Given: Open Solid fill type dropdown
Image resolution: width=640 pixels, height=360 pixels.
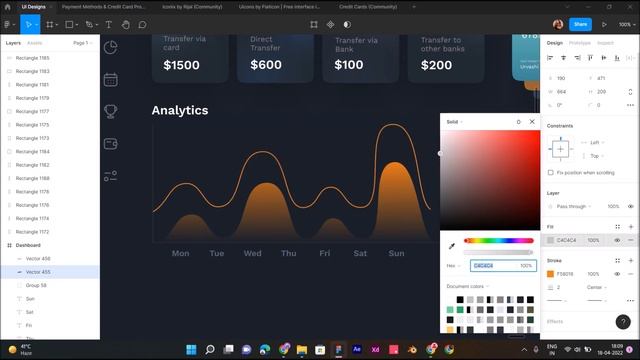Looking at the screenshot, I should click(x=454, y=122).
